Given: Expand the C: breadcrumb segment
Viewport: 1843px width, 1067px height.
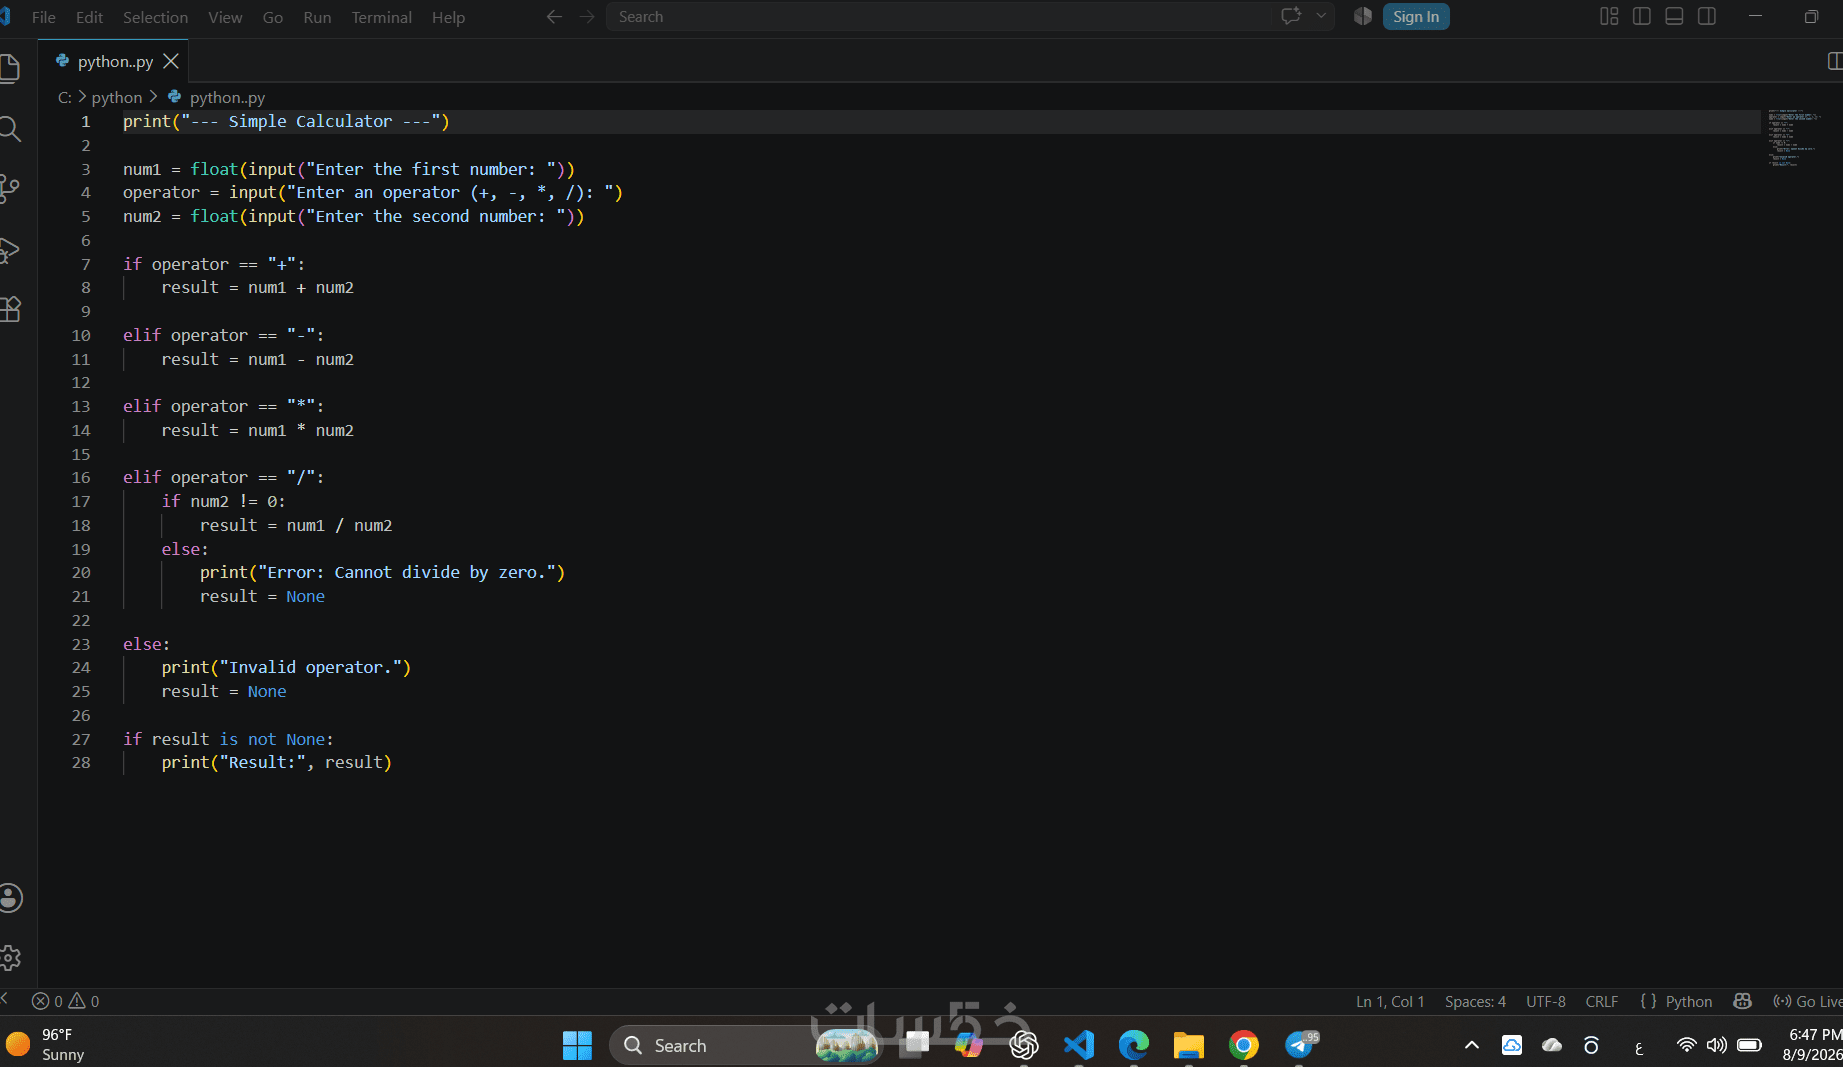Looking at the screenshot, I should (x=65, y=97).
